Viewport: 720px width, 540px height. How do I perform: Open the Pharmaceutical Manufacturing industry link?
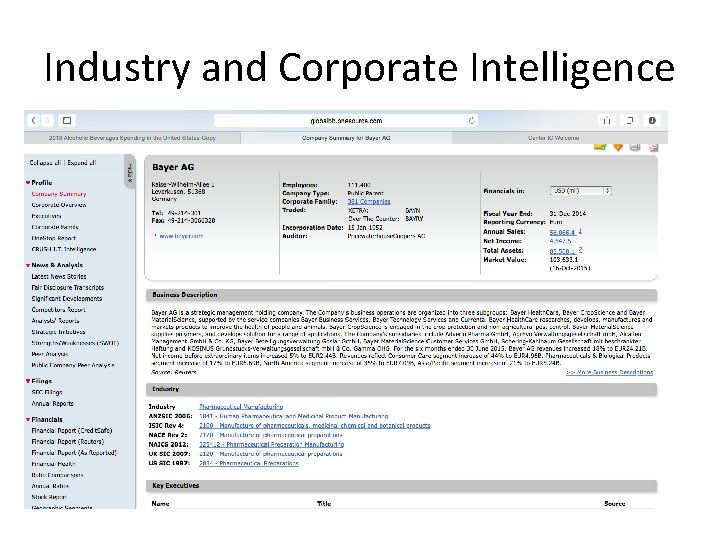pyautogui.click(x=241, y=407)
